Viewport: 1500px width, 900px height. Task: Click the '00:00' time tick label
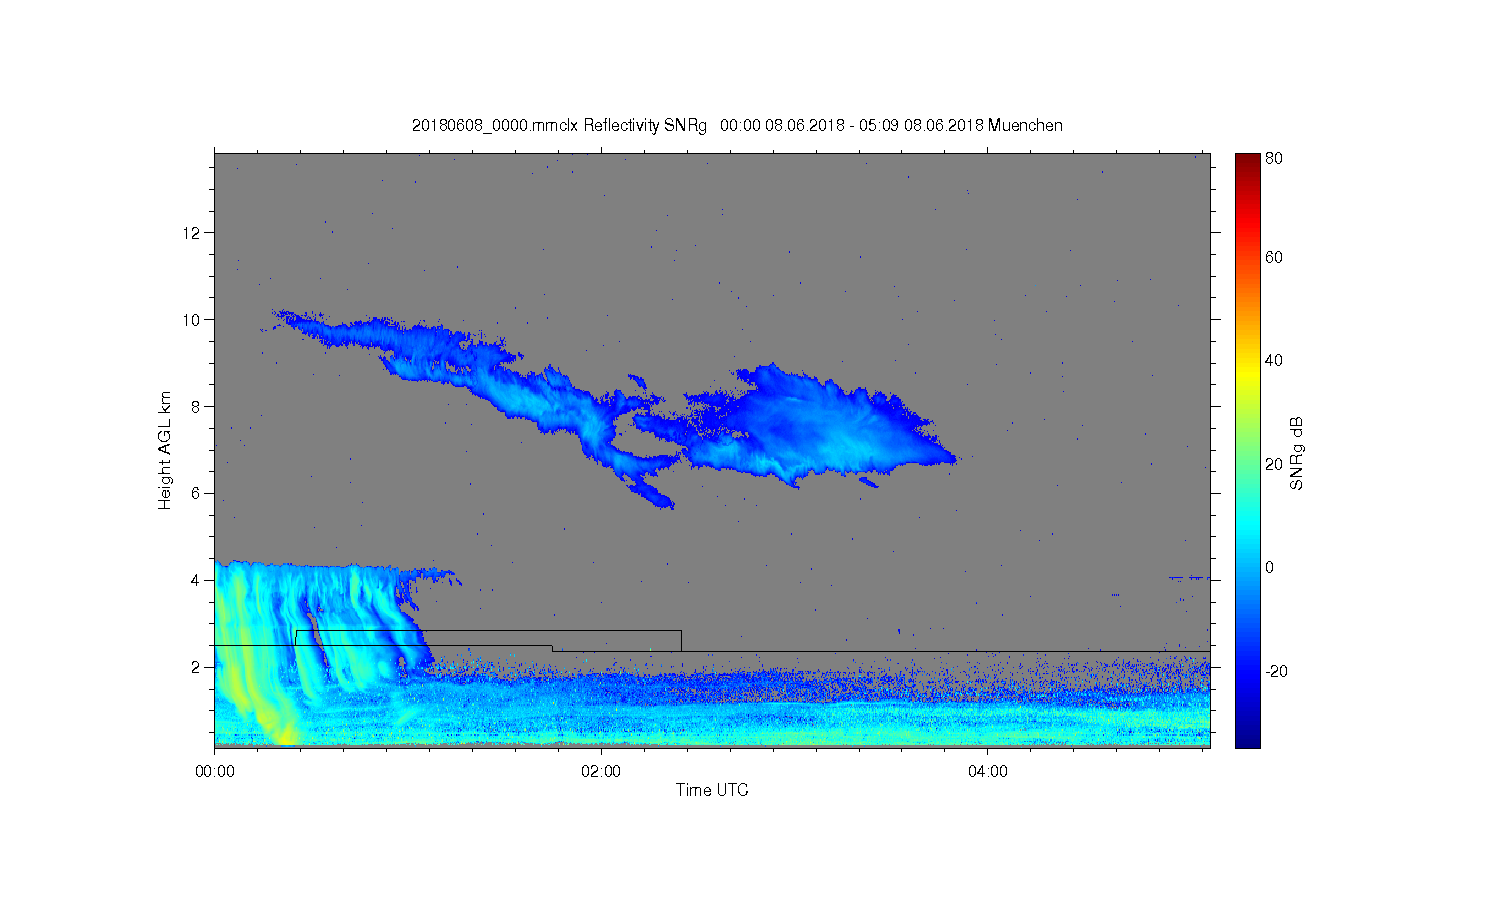215,771
